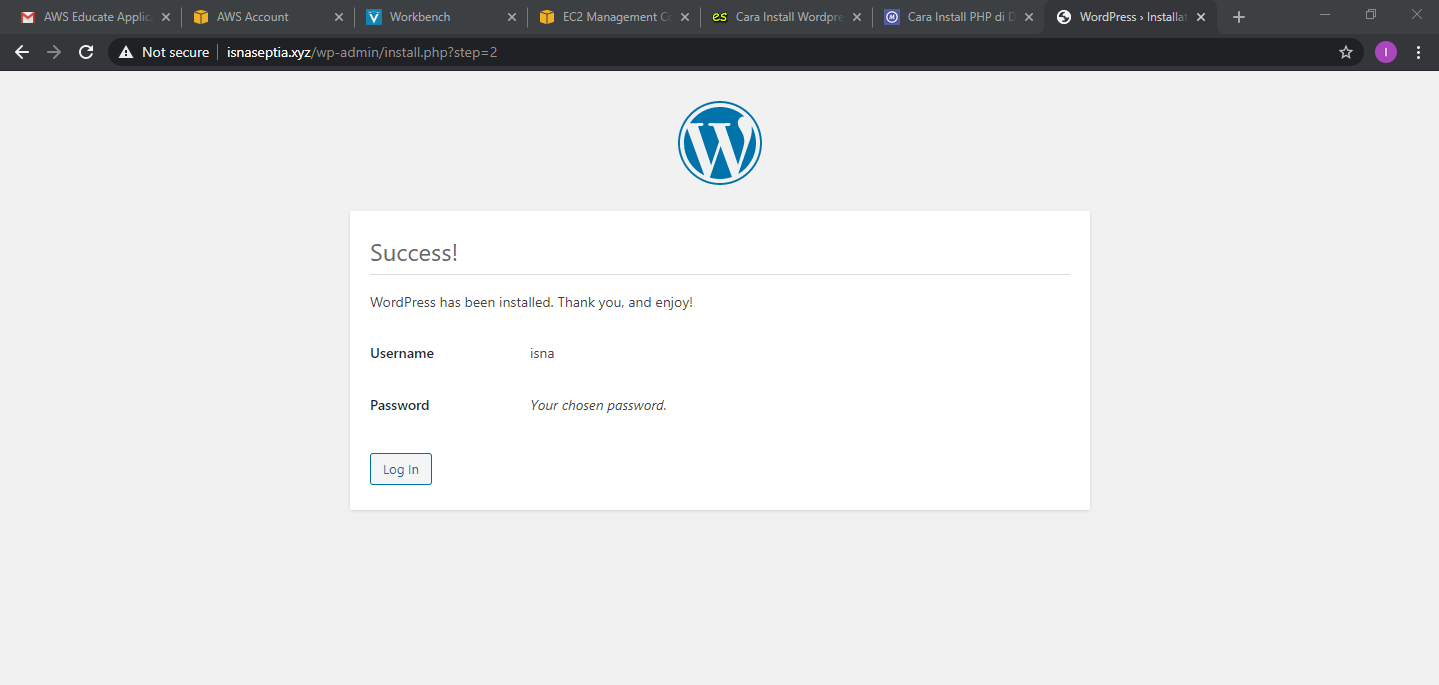Open the user profile avatar
This screenshot has width=1439, height=685.
click(1385, 52)
